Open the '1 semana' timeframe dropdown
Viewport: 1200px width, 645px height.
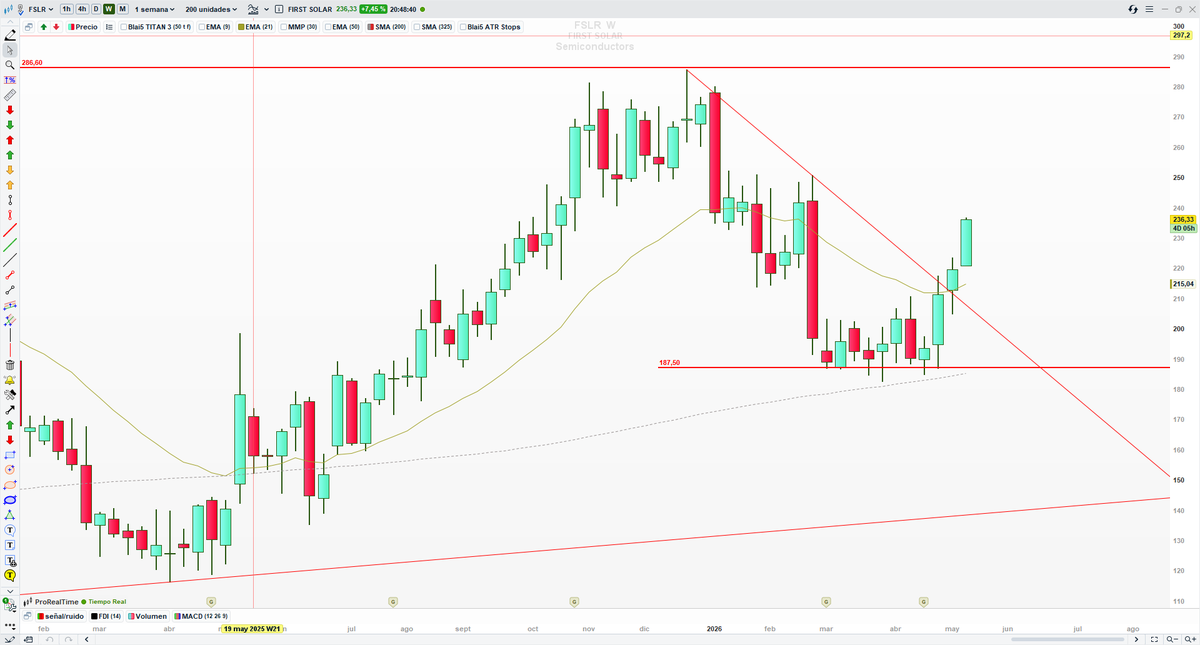coord(154,9)
